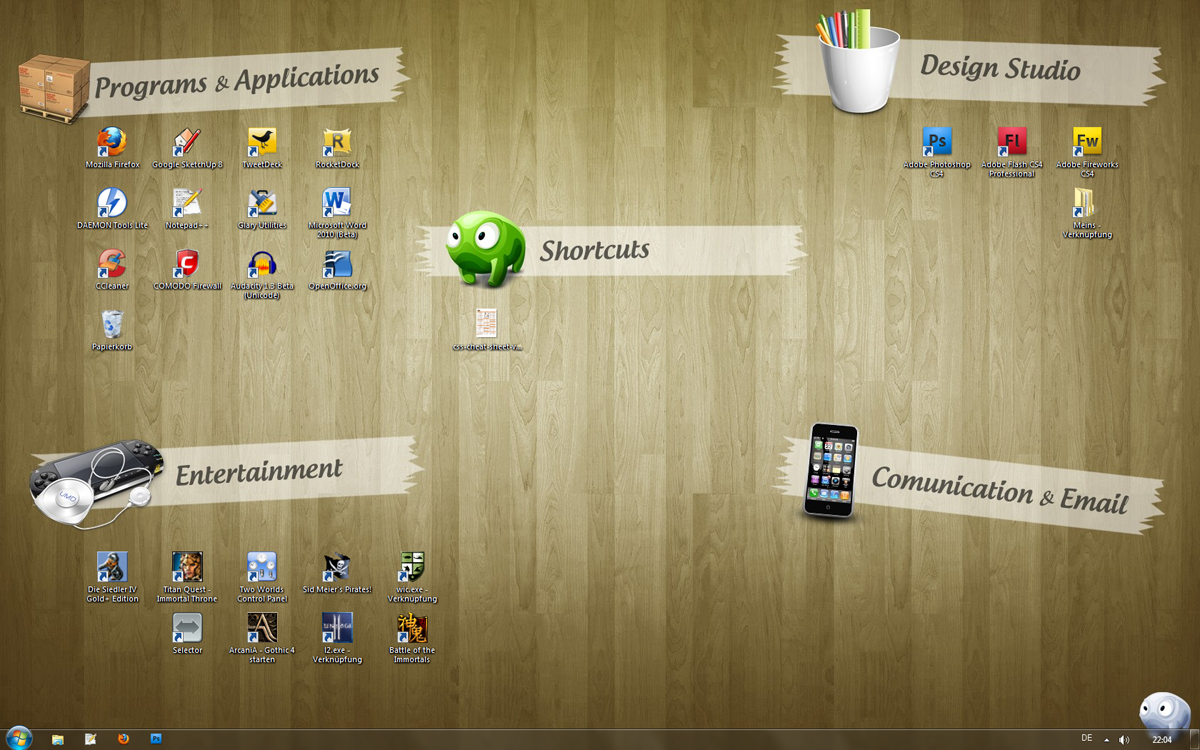Screen dimensions: 1200x750
Task: Open the DE language selector in taskbar
Action: pos(1087,739)
